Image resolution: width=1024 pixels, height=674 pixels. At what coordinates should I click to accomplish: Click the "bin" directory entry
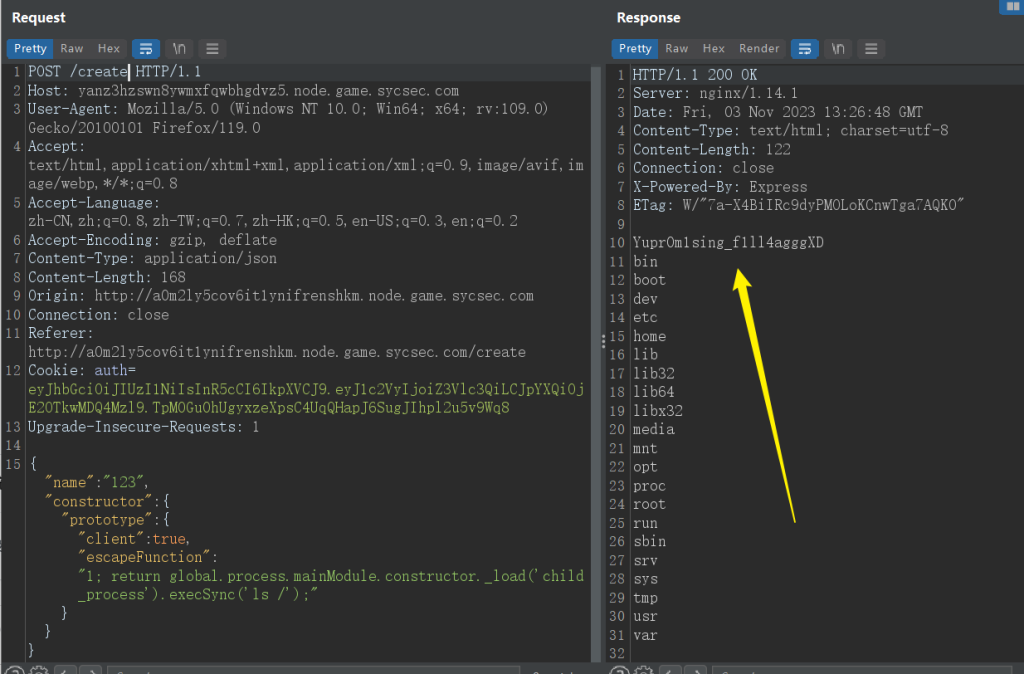click(645, 262)
